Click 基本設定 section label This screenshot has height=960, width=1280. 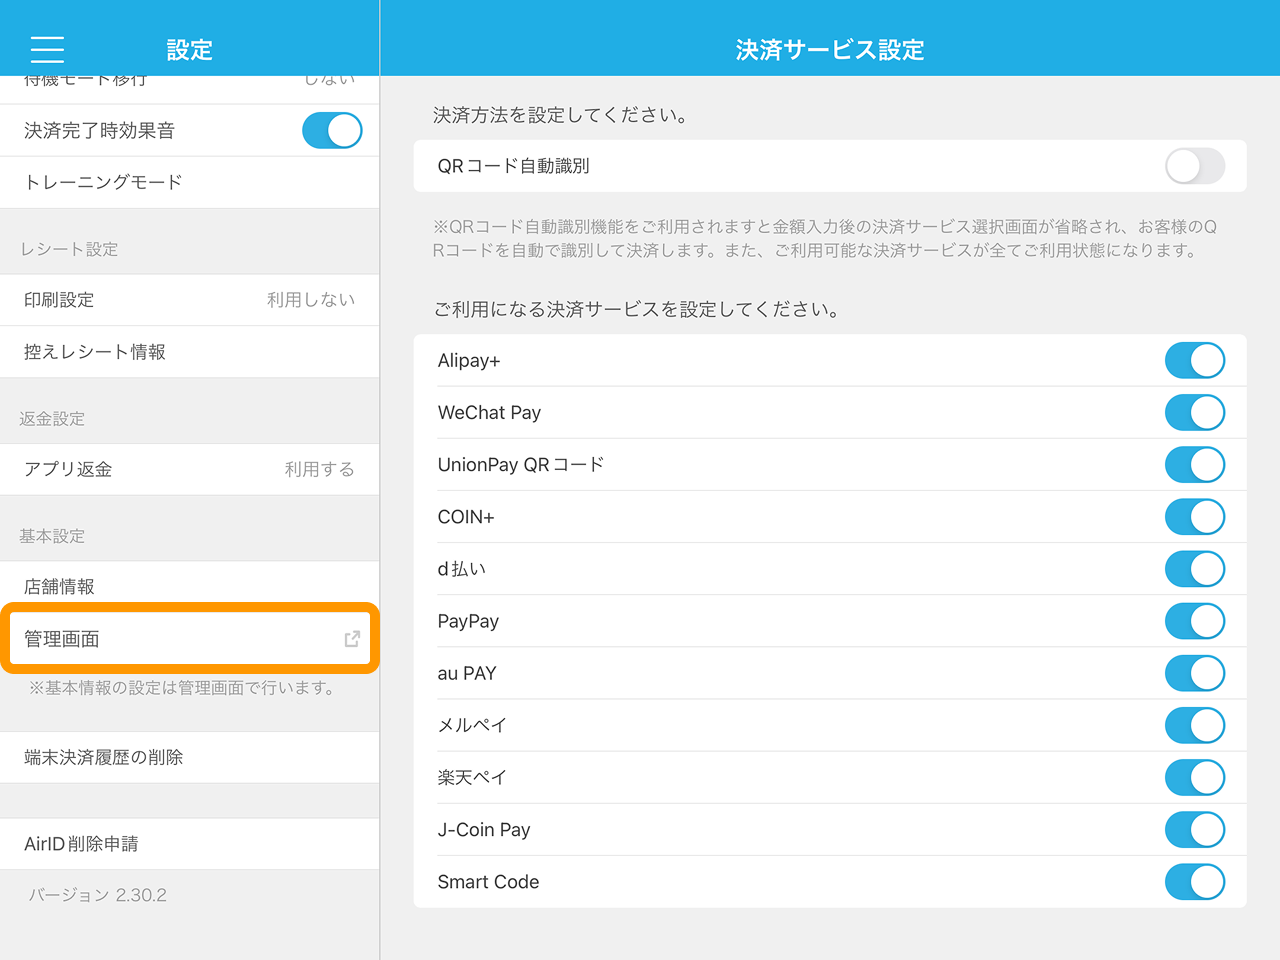click(52, 536)
